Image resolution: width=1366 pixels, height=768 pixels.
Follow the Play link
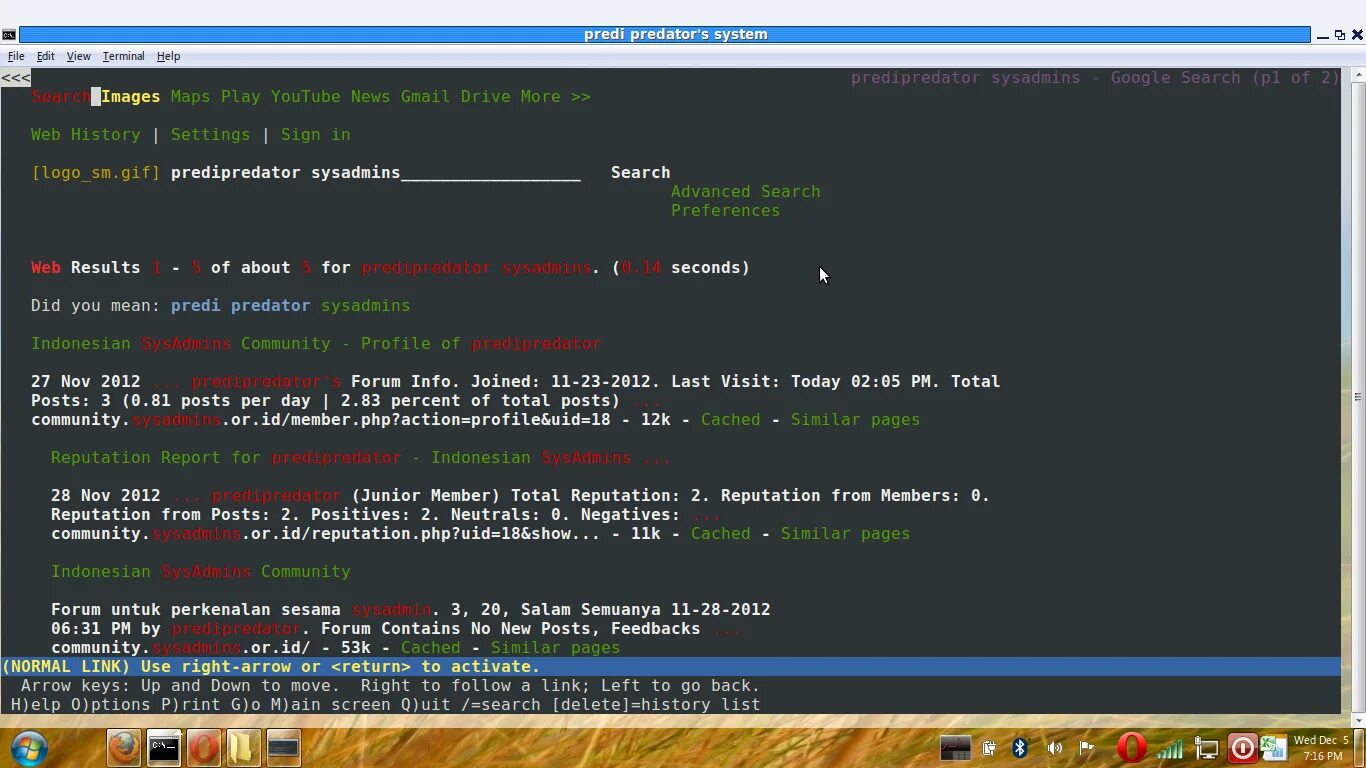click(x=240, y=97)
